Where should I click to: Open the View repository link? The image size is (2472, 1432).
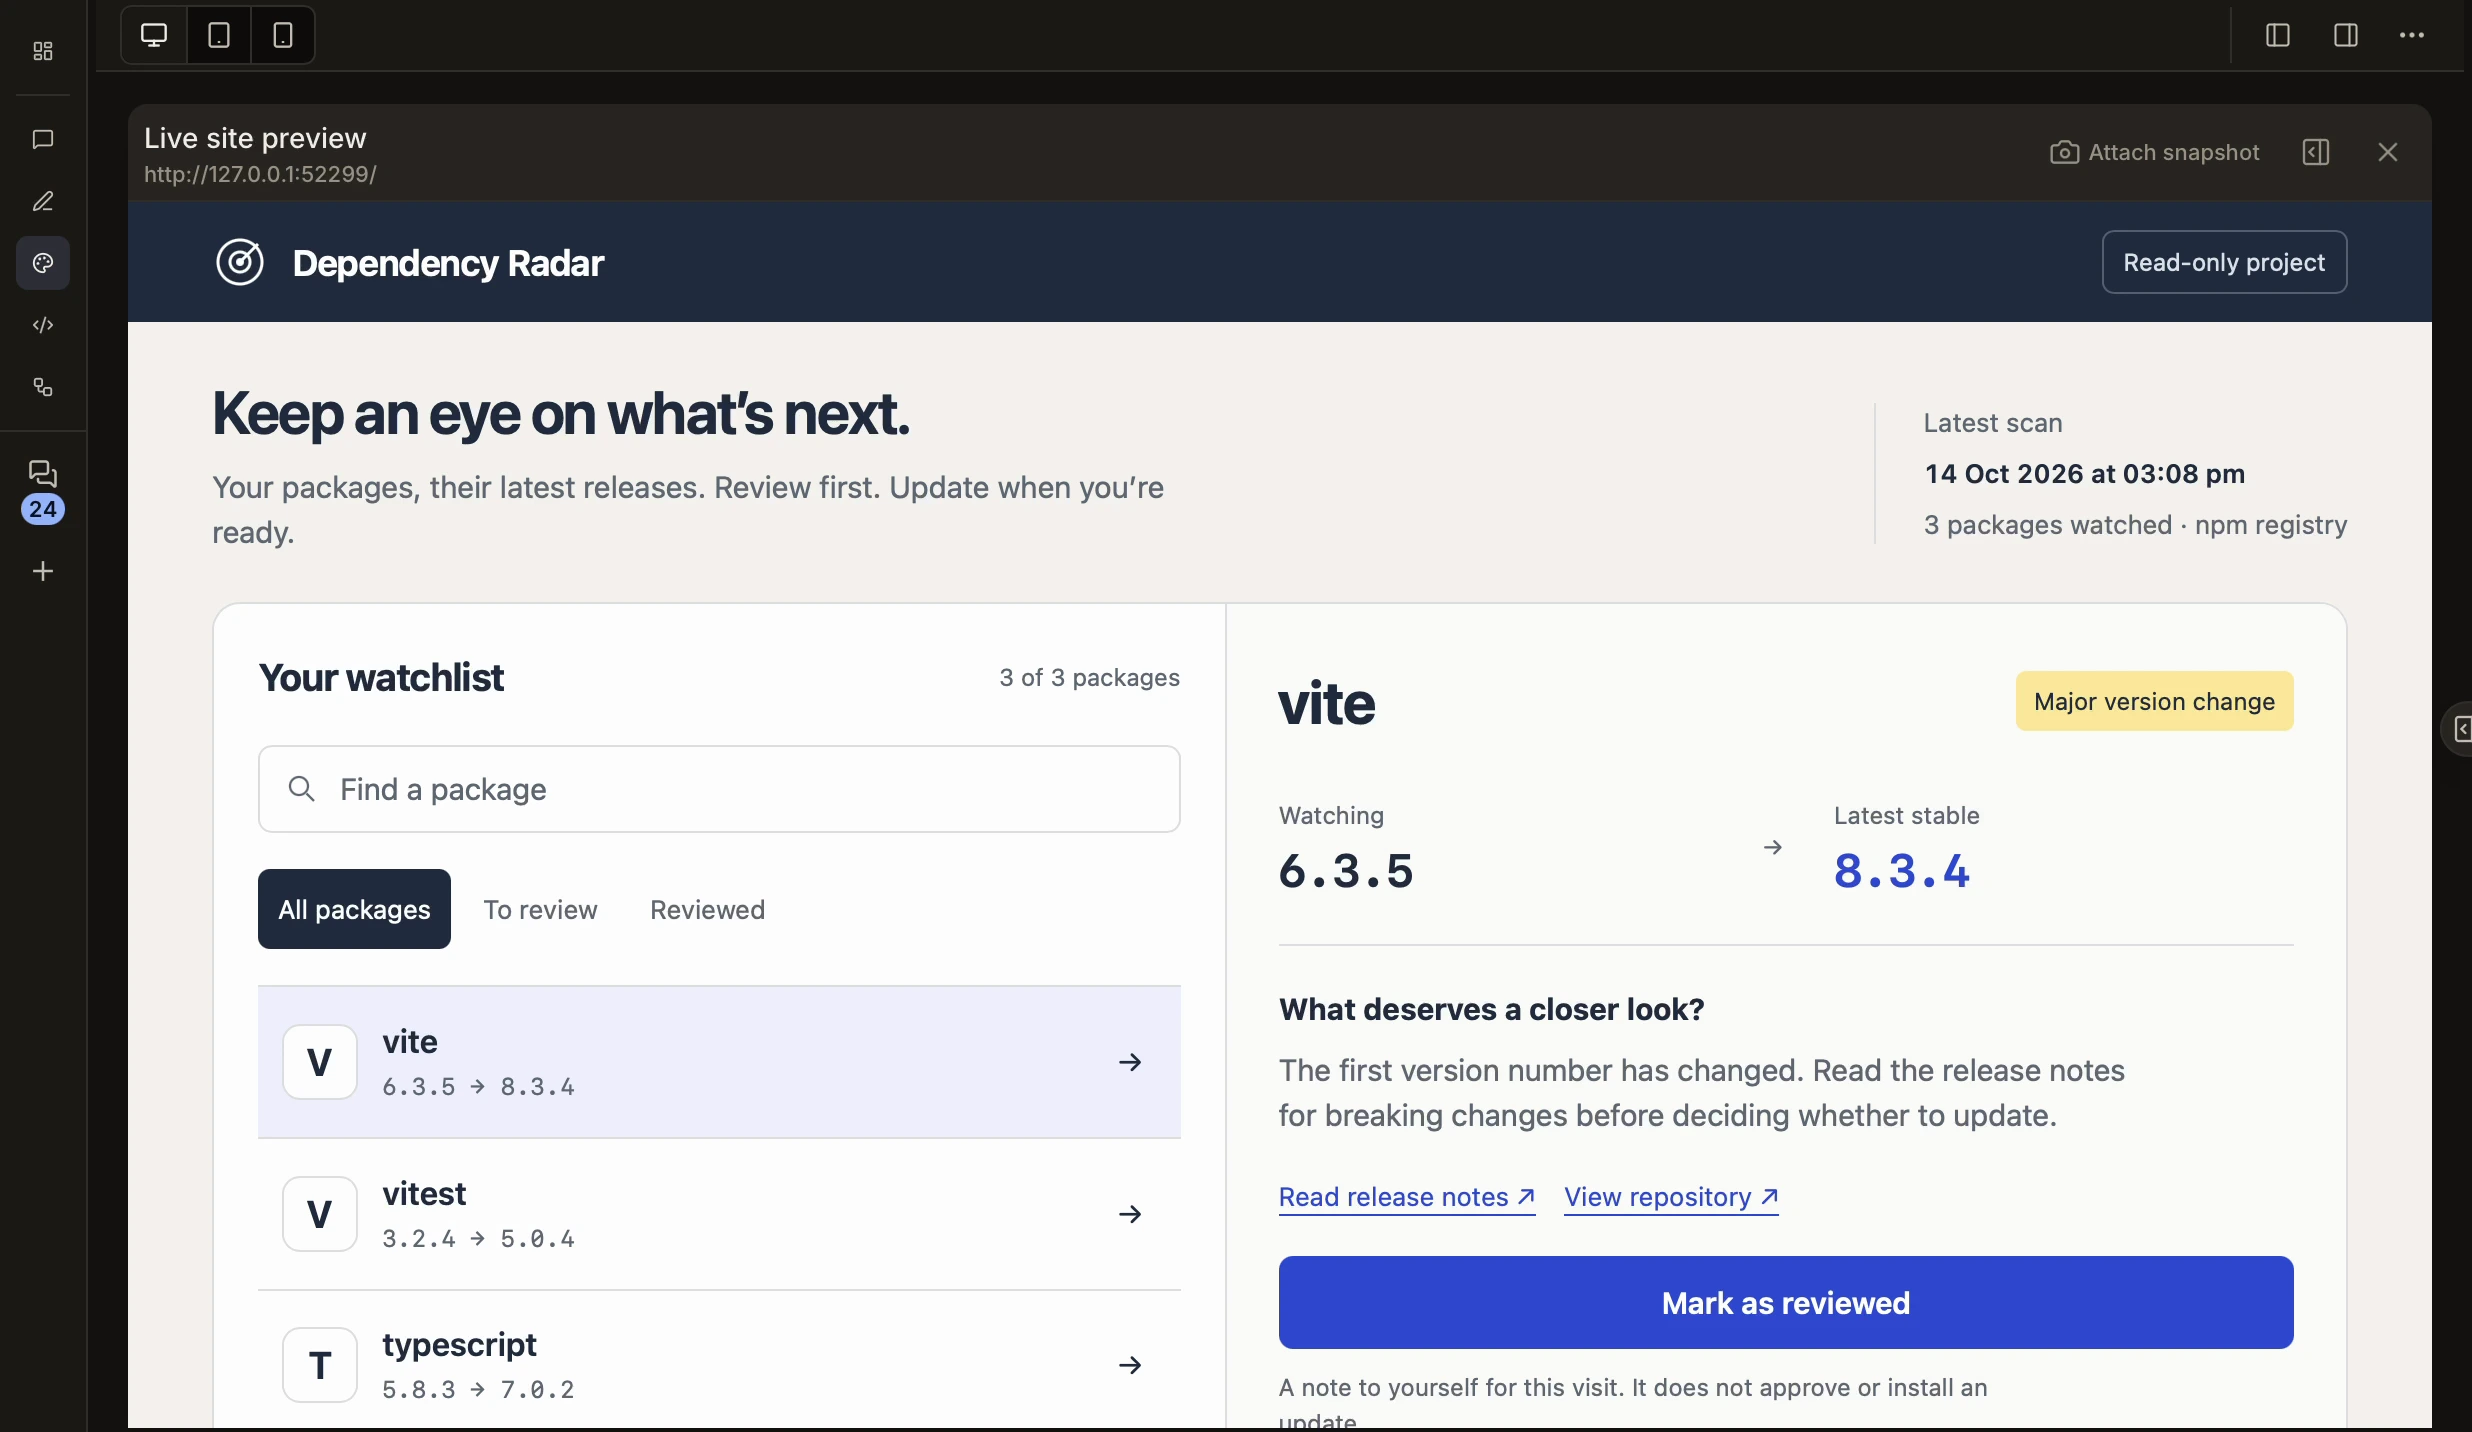(x=1671, y=1197)
